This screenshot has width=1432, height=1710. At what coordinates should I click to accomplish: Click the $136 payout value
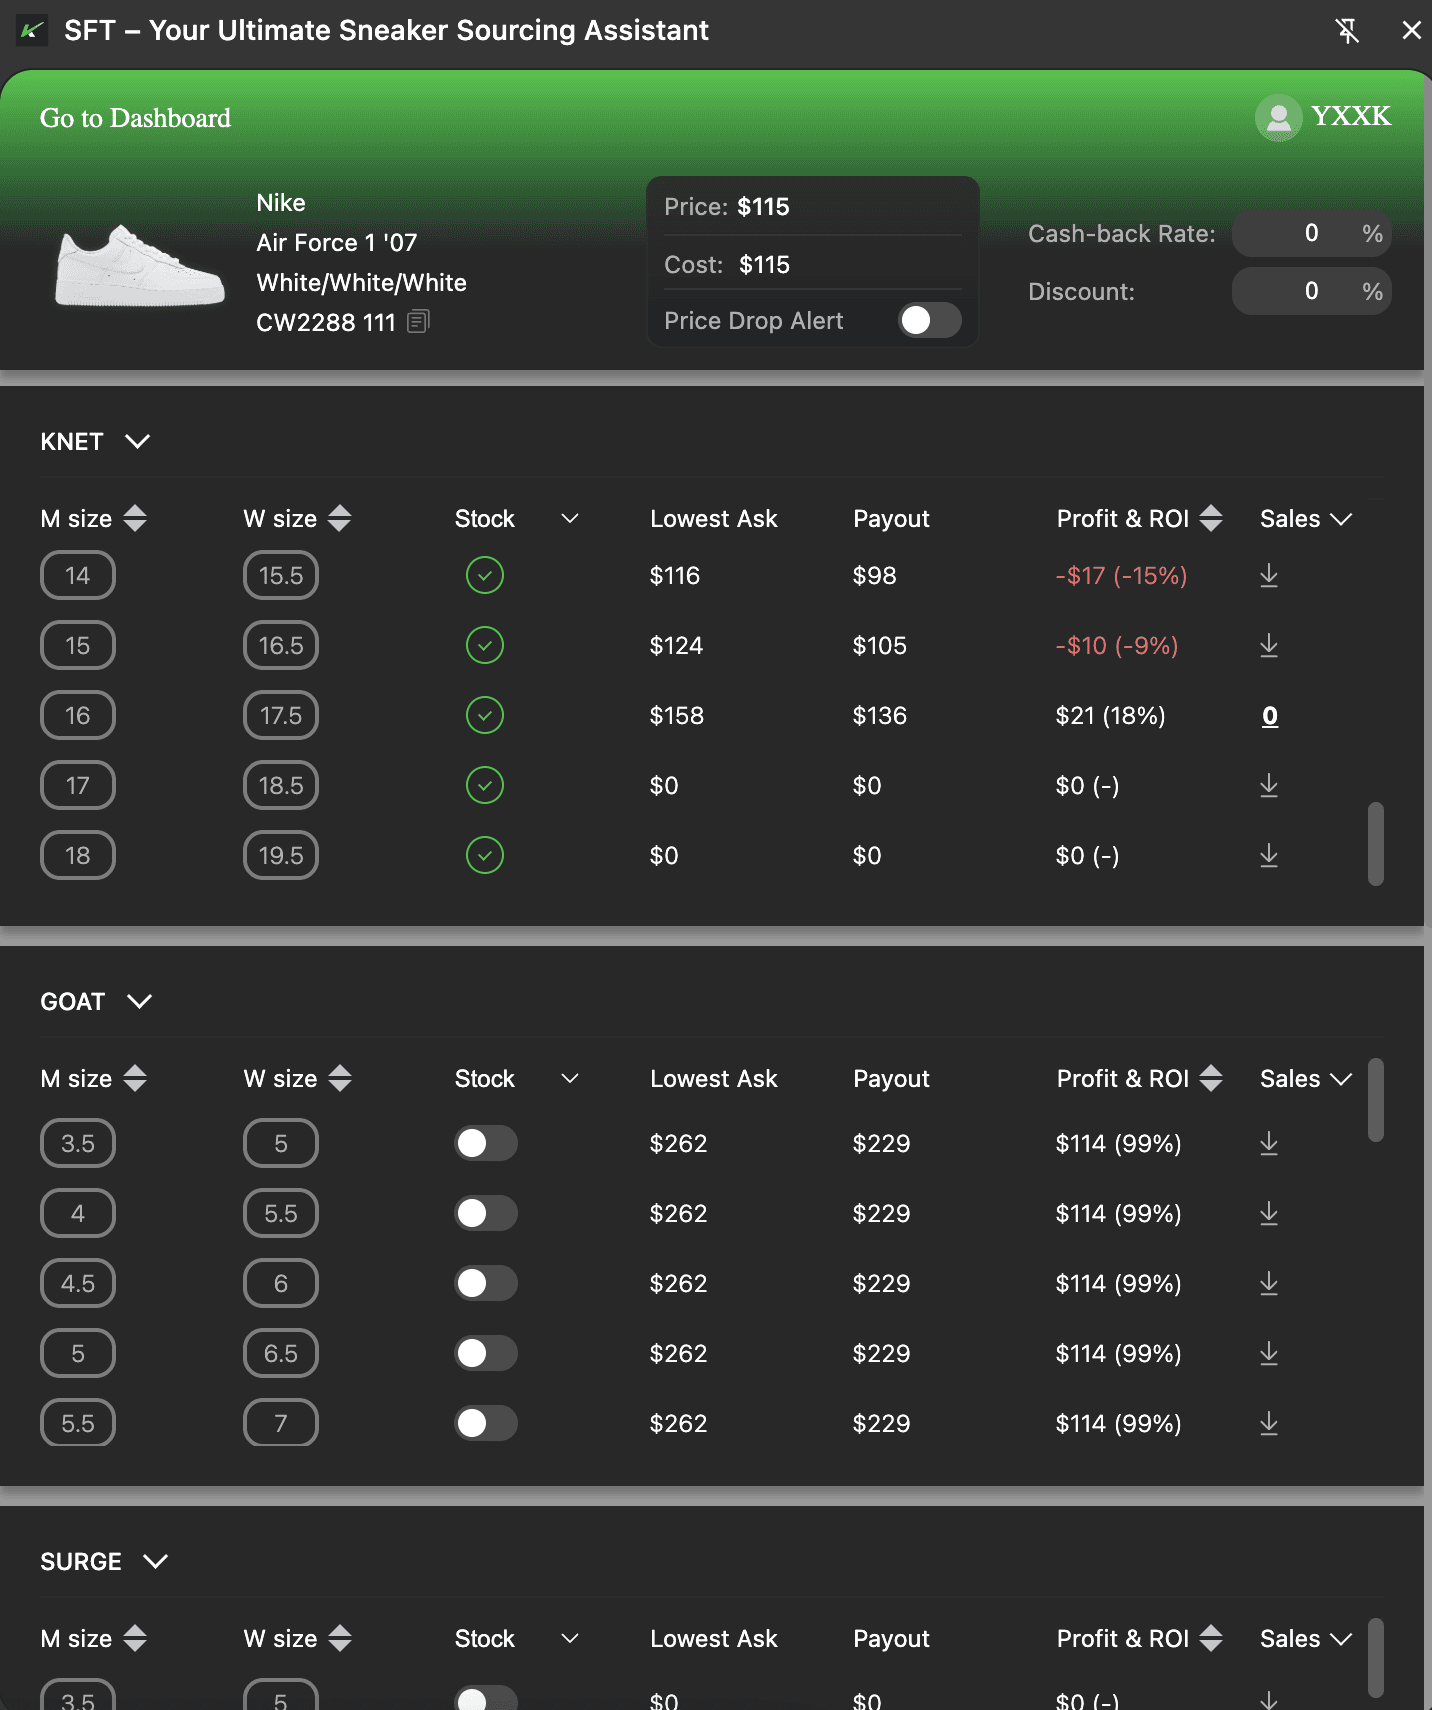(x=880, y=716)
